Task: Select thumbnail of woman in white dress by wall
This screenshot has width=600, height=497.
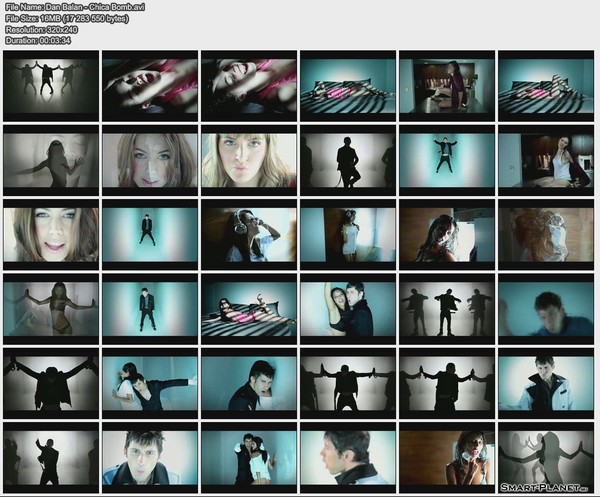Action: [348, 235]
